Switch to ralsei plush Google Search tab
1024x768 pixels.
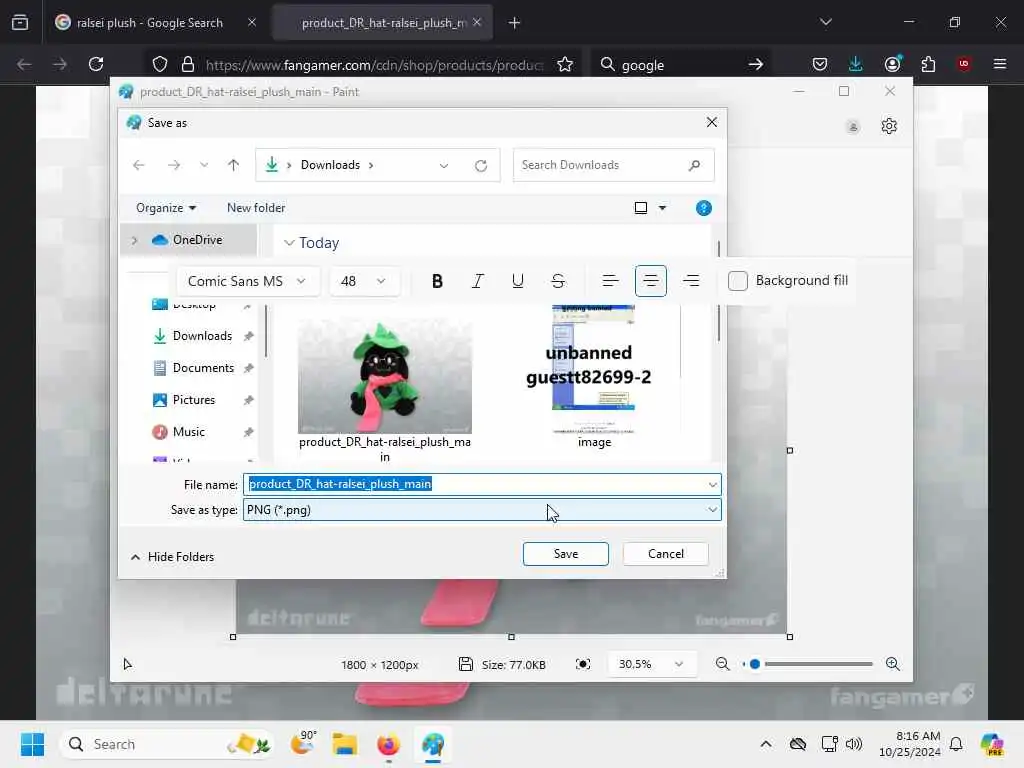[x=149, y=23]
